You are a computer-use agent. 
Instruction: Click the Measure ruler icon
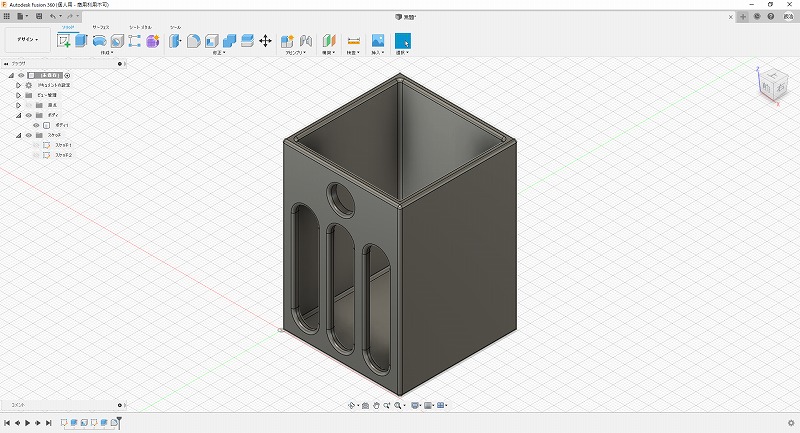coord(353,41)
